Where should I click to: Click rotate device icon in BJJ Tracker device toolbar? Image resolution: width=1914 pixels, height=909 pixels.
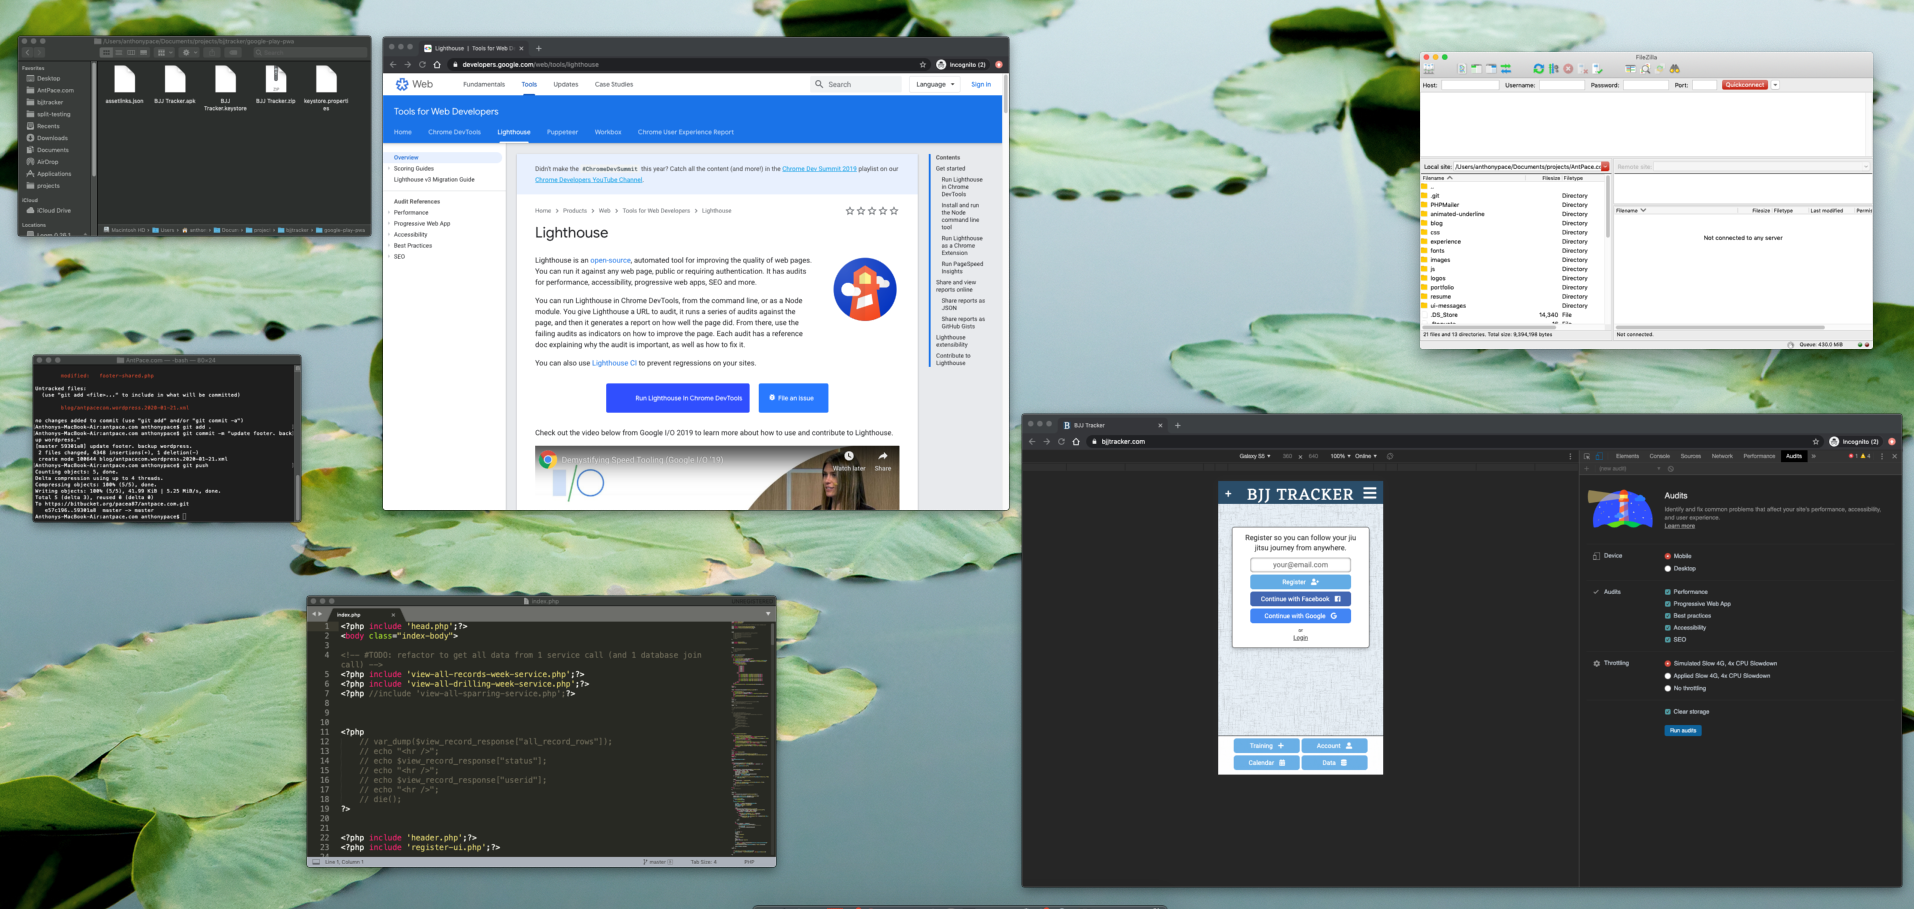click(1390, 456)
